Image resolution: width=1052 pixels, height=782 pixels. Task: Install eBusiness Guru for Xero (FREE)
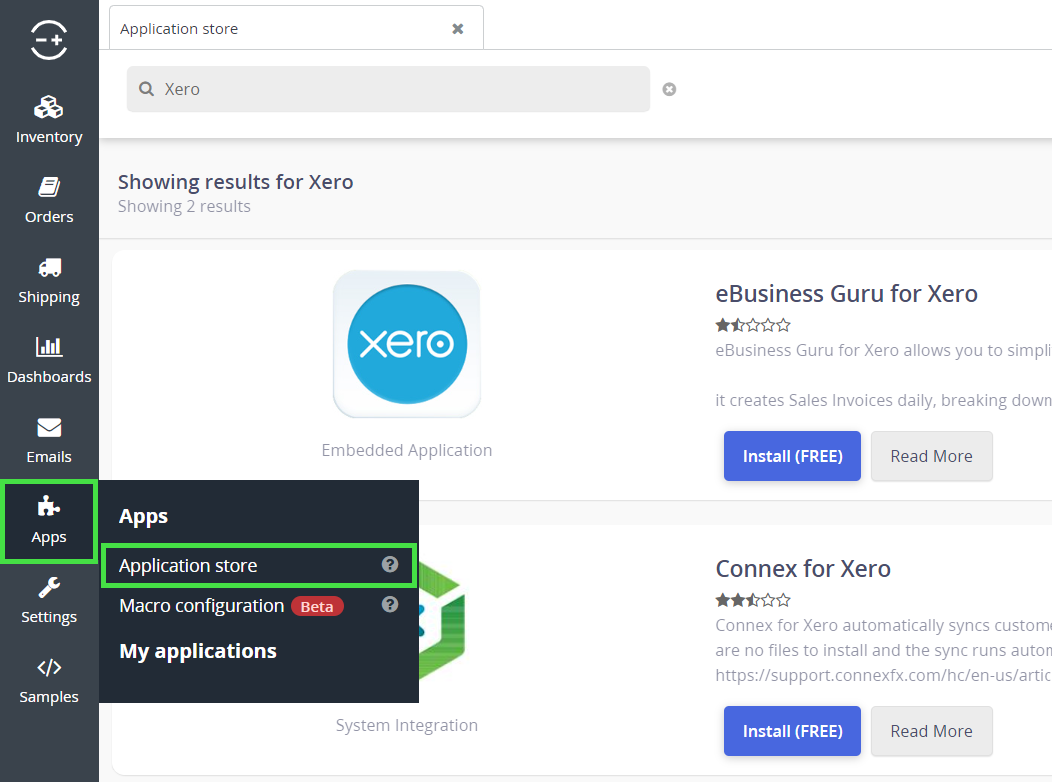pyautogui.click(x=792, y=456)
